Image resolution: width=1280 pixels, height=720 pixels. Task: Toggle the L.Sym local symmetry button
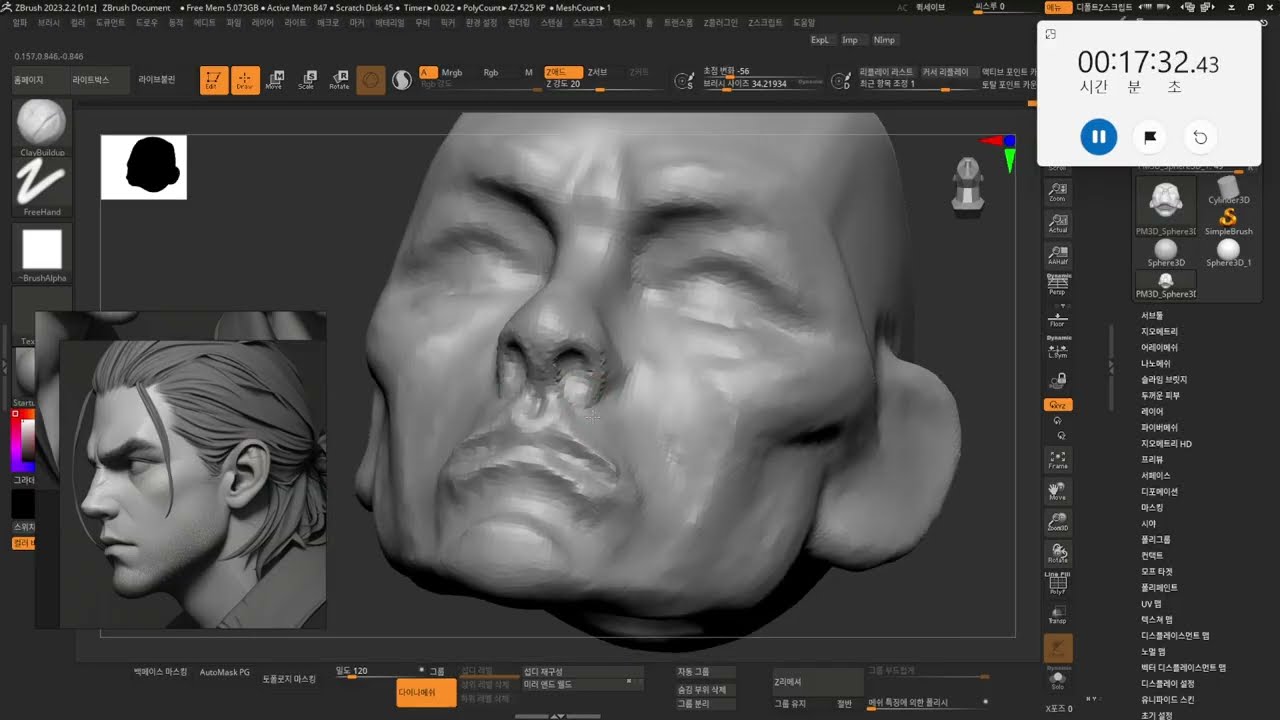click(x=1058, y=348)
